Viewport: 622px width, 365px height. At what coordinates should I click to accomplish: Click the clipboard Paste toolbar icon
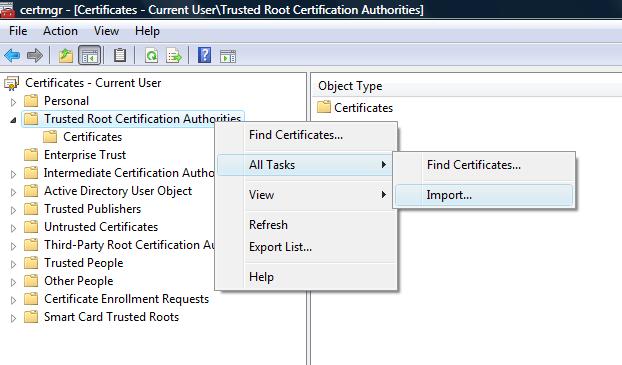click(120, 56)
